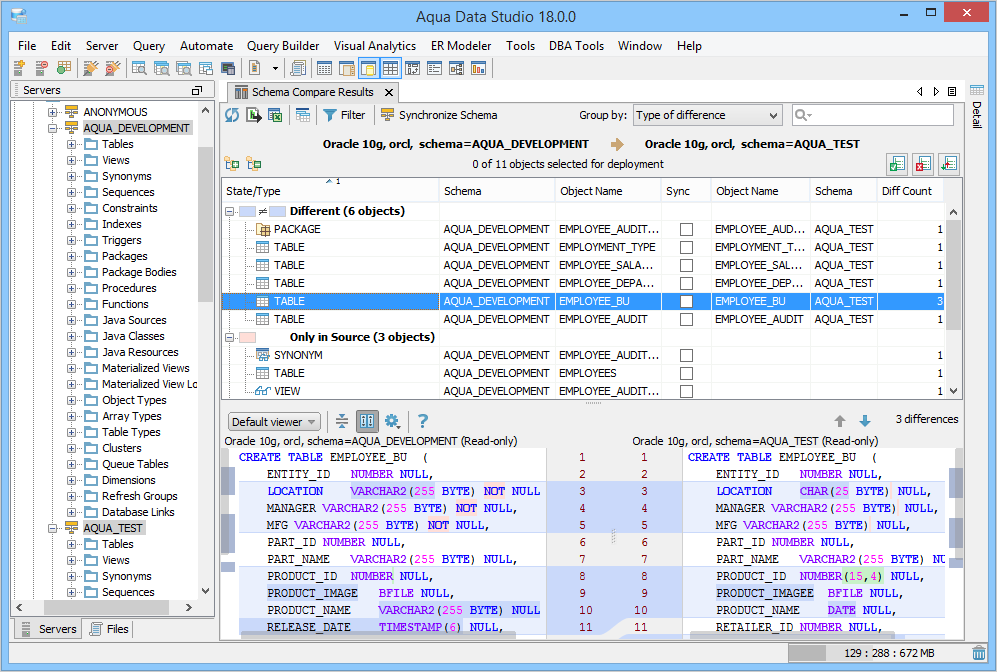Viewport: 997px width, 672px height.
Task: Open the Group by dropdown
Action: tap(706, 115)
